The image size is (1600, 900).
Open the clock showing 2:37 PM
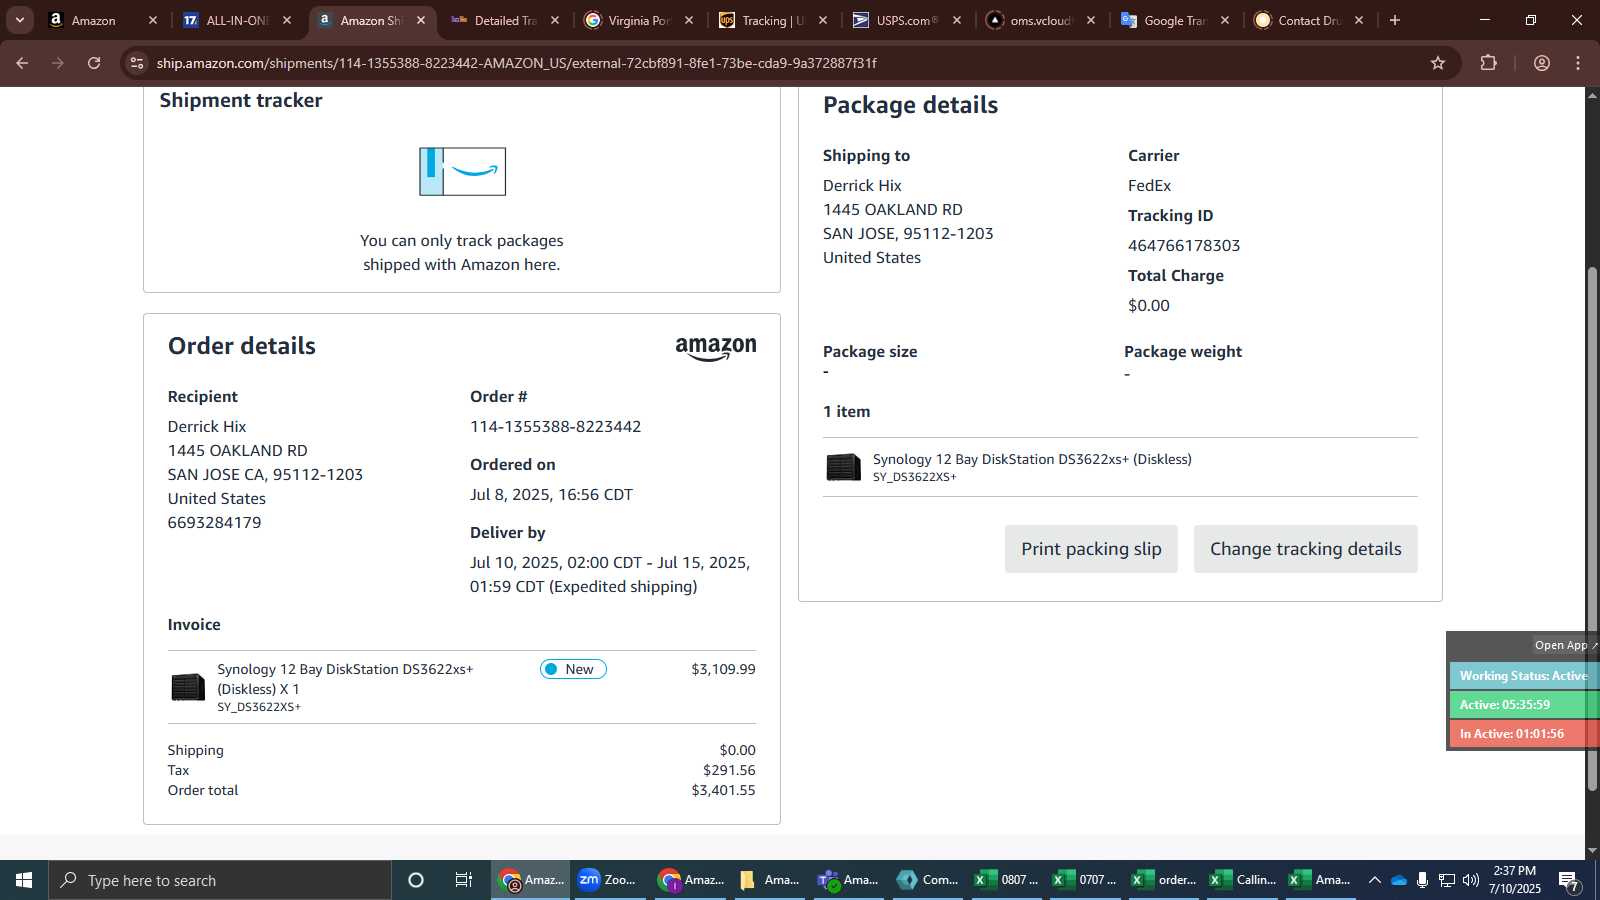[1514, 880]
